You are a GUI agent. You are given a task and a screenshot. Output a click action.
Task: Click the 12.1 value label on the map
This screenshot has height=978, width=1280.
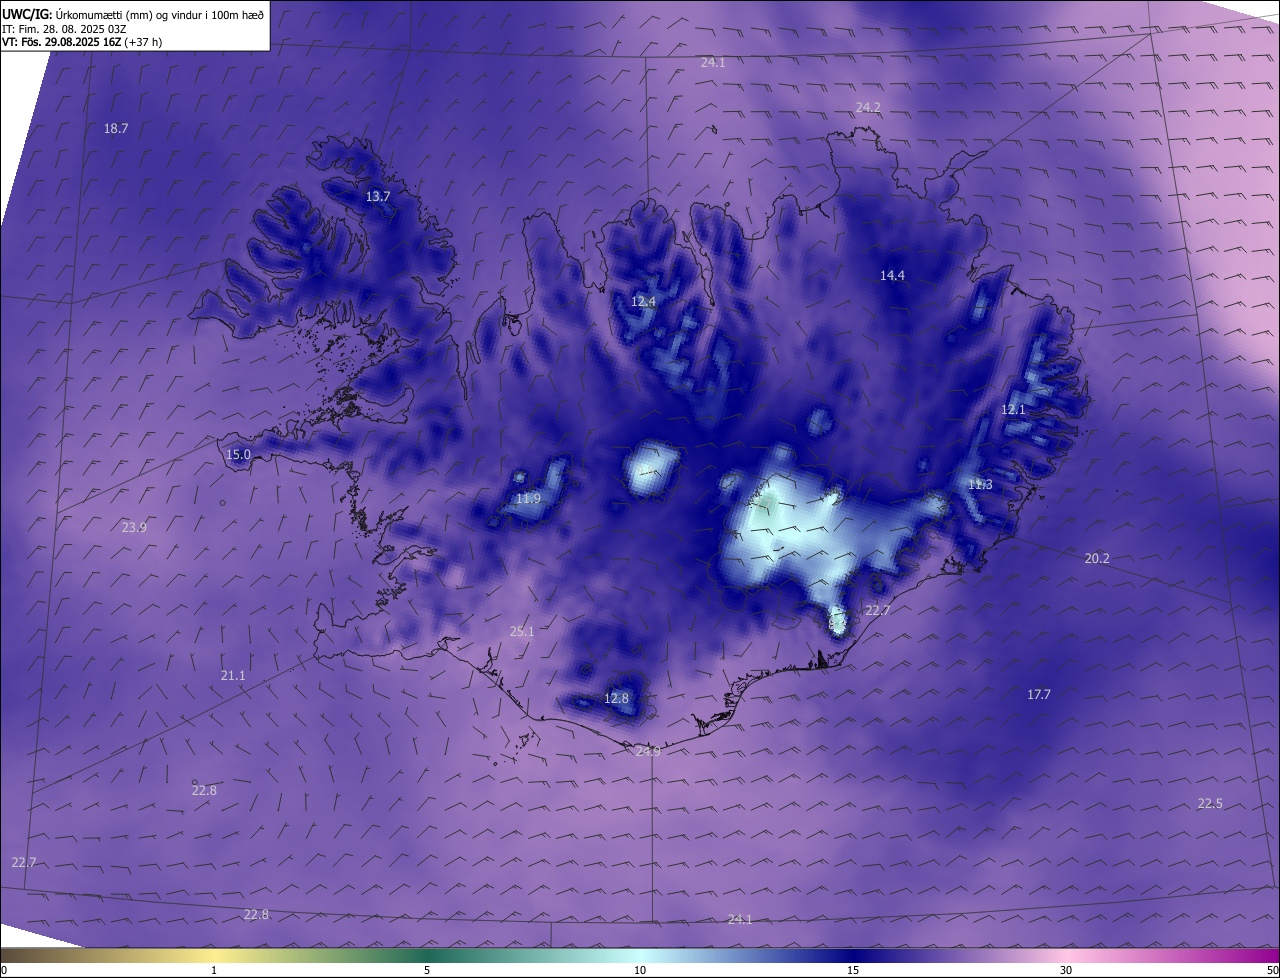(x=1013, y=409)
